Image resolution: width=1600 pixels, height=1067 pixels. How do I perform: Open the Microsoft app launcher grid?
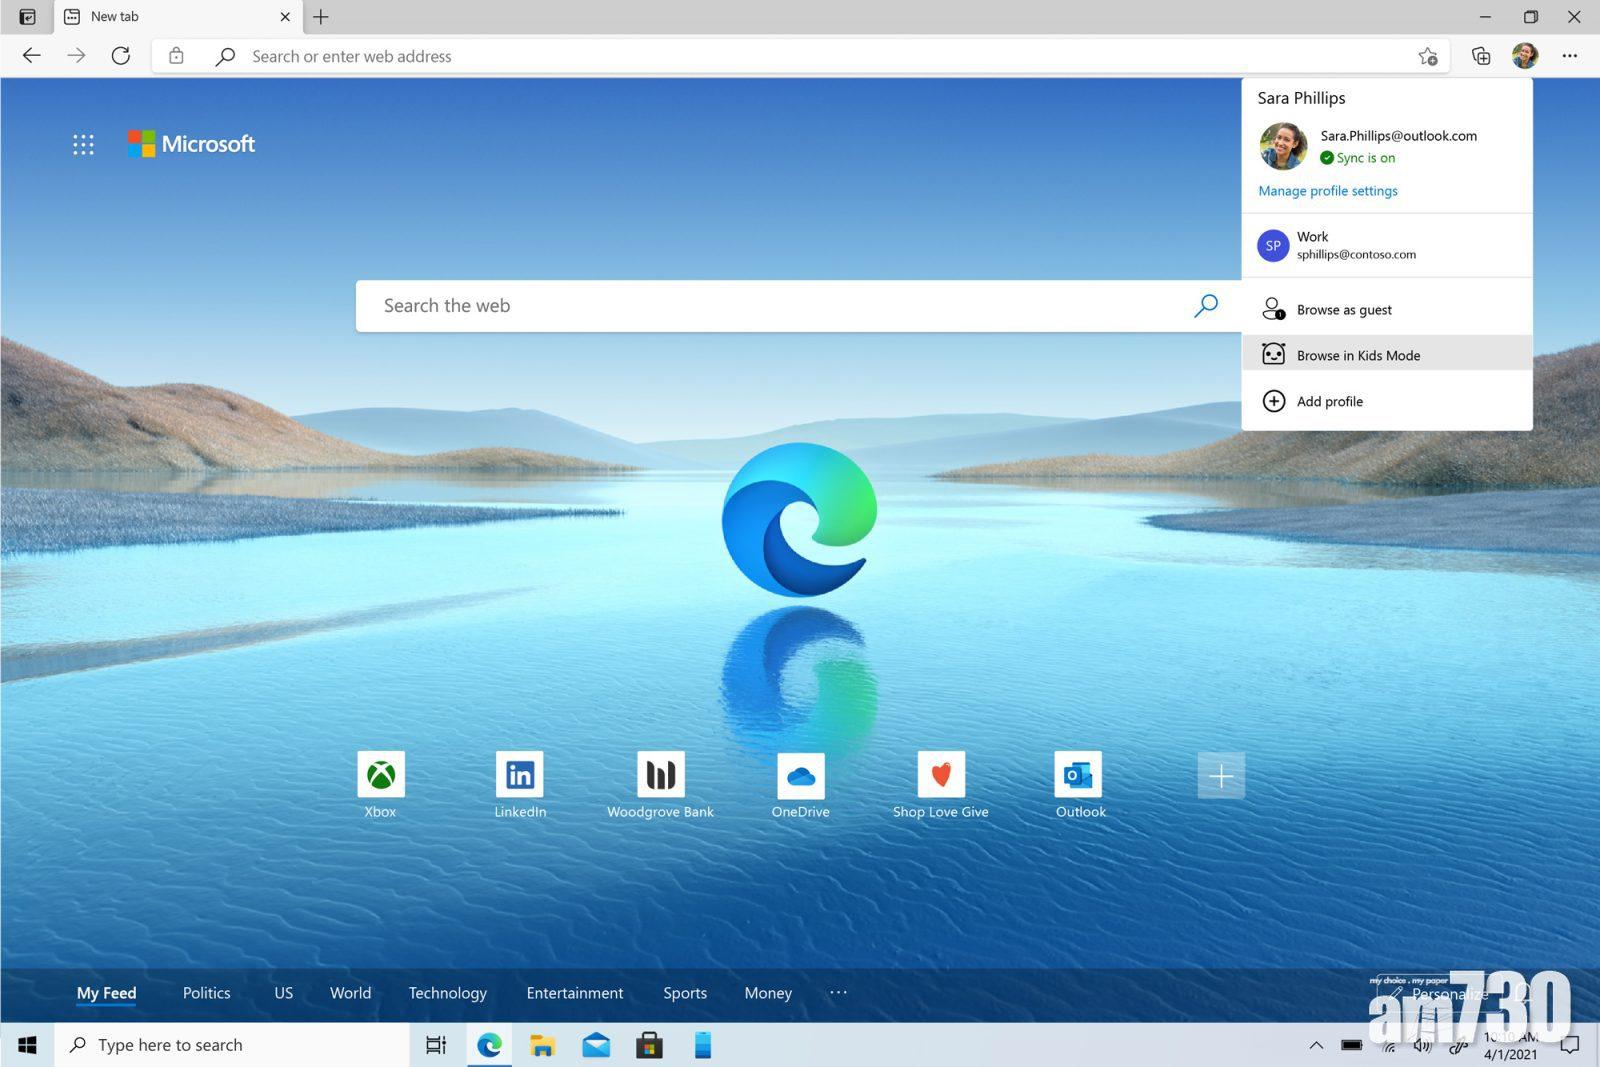coord(83,144)
